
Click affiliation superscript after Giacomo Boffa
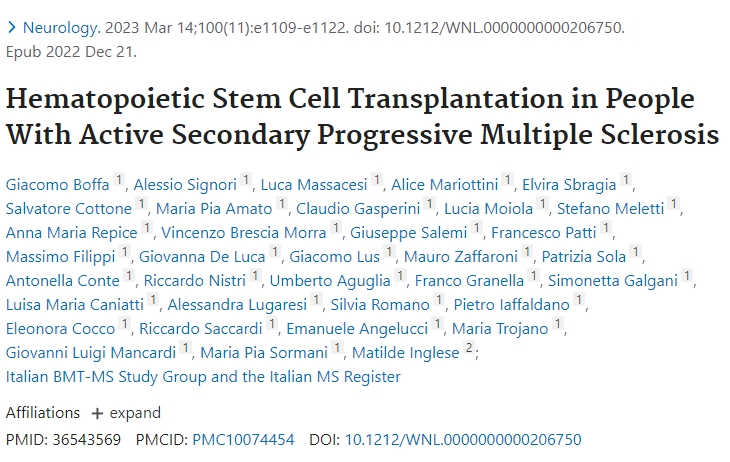click(x=119, y=181)
